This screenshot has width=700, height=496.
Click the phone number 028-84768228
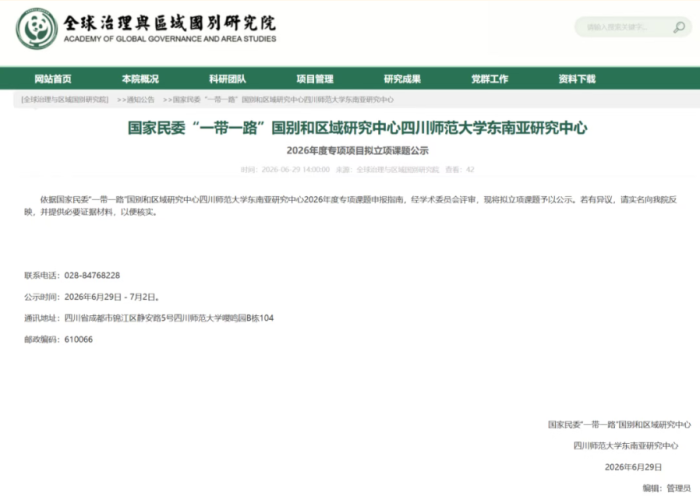tap(92, 275)
